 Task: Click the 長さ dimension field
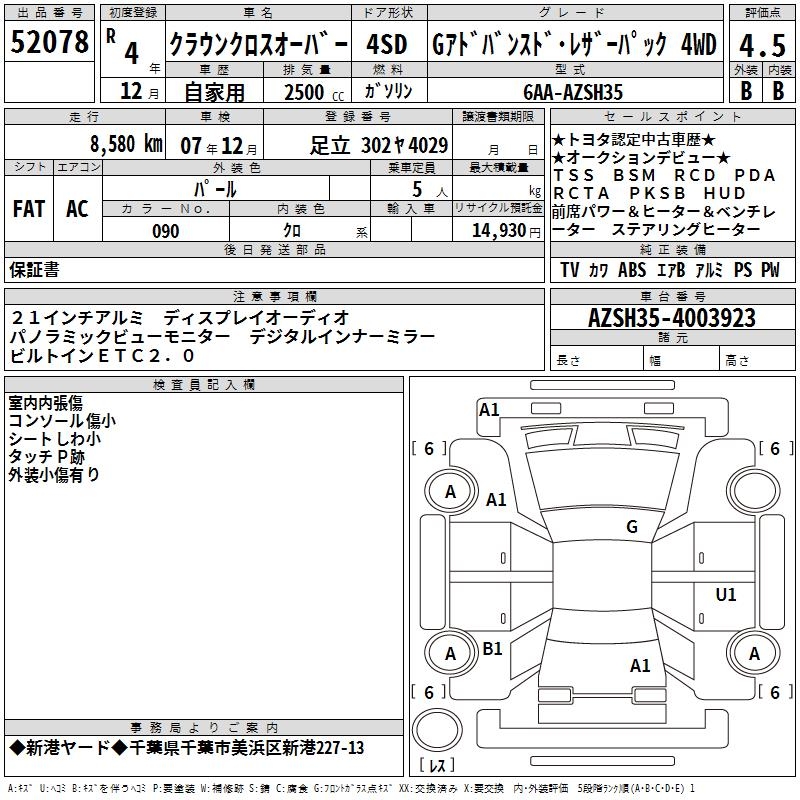point(596,360)
